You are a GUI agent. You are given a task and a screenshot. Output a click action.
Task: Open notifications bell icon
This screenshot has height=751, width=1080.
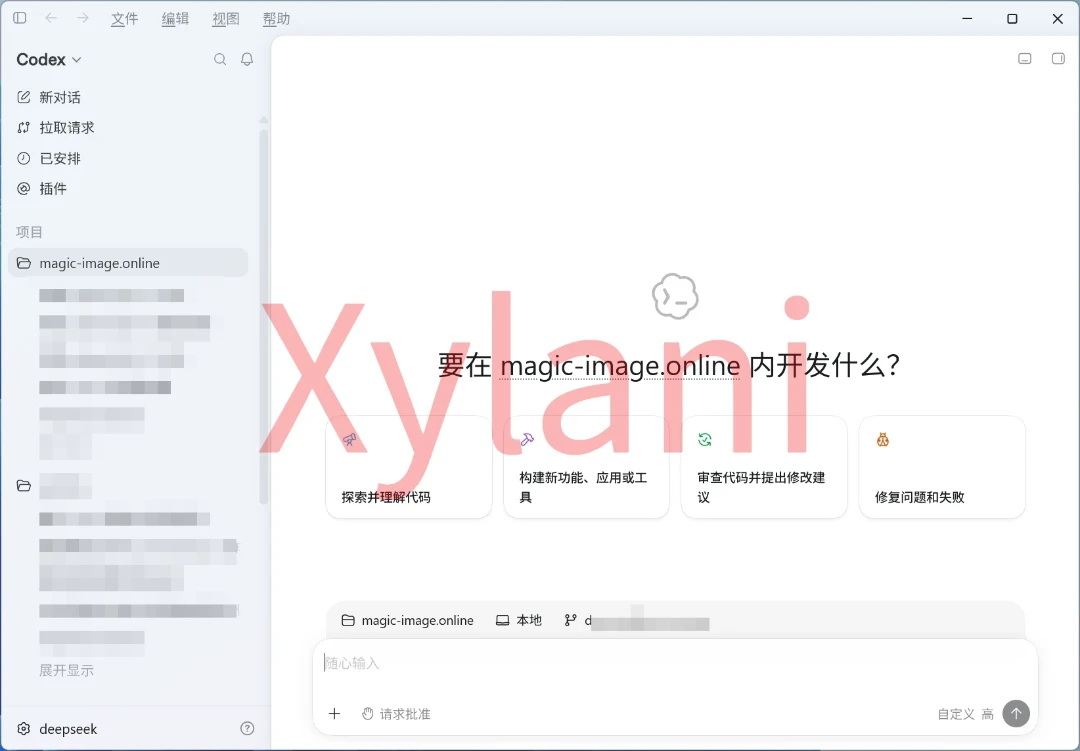pos(247,59)
